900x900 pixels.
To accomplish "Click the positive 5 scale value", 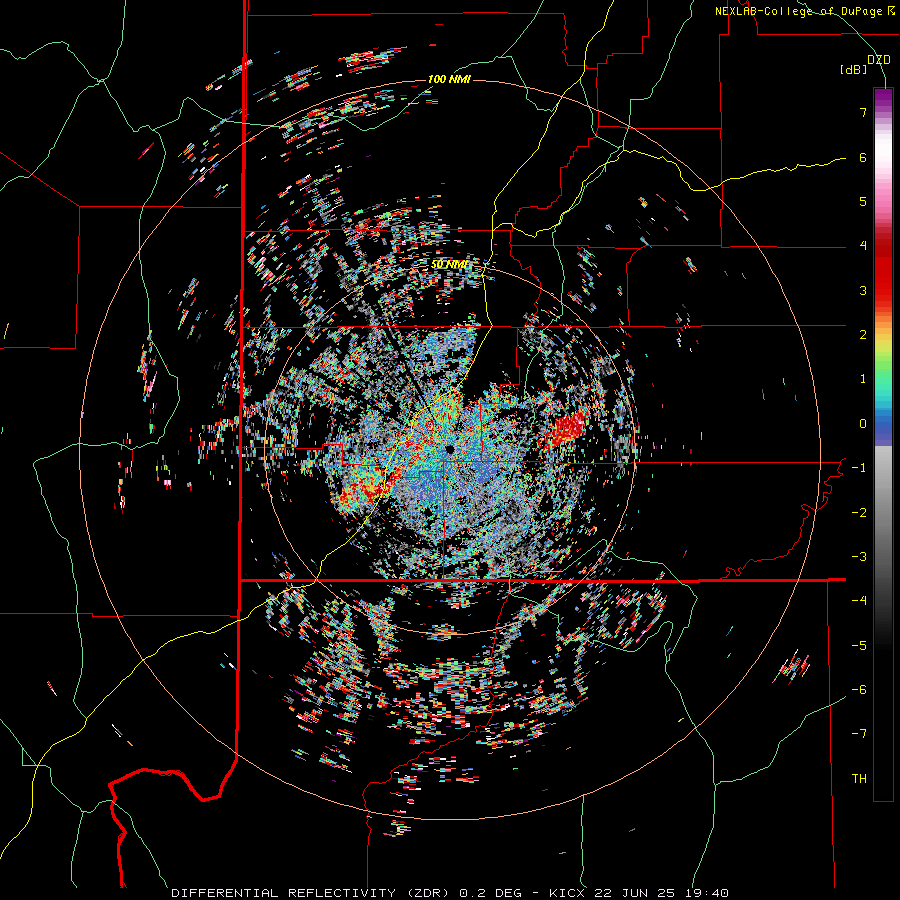I will tap(863, 201).
